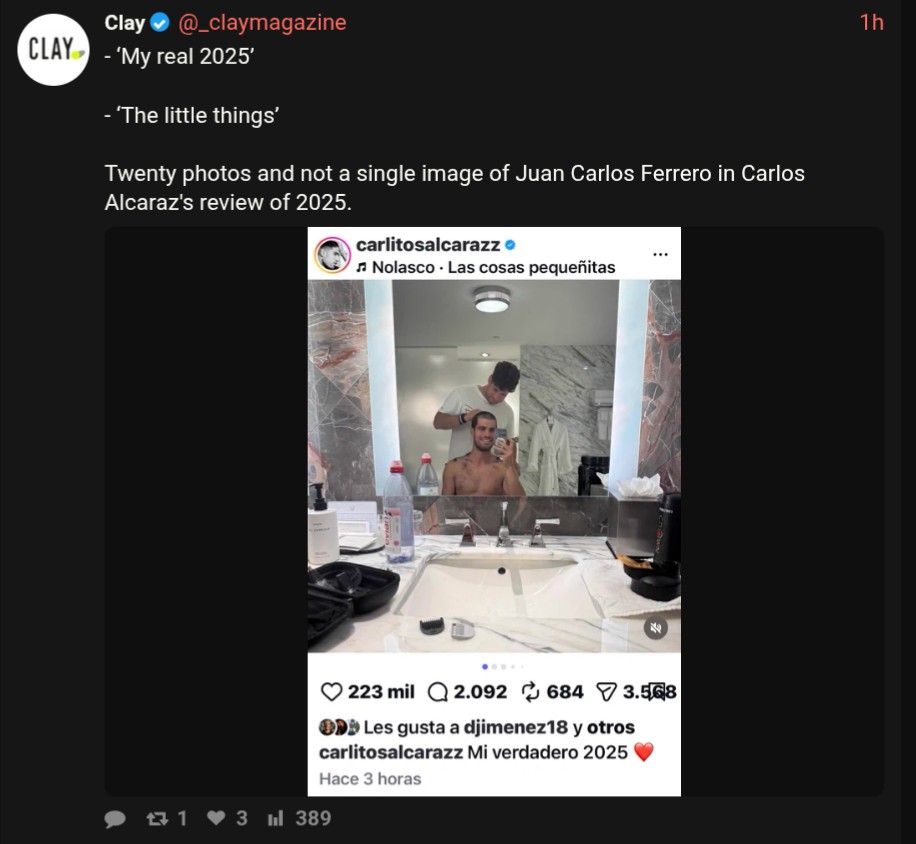916x844 pixels.
Task: Click the 1h timestamp link
Action: click(x=871, y=23)
